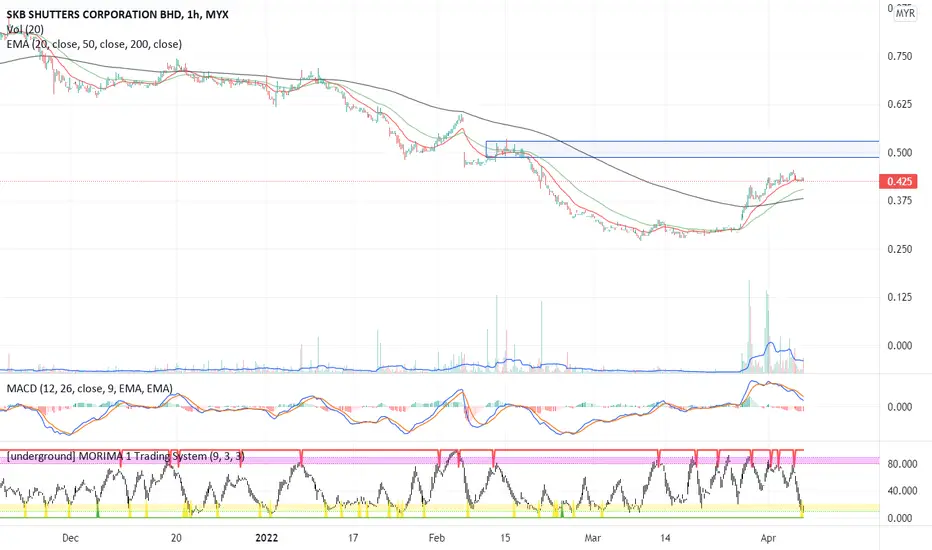Click the Feb date label on time axis
Screen dimensions: 932x550
436,538
